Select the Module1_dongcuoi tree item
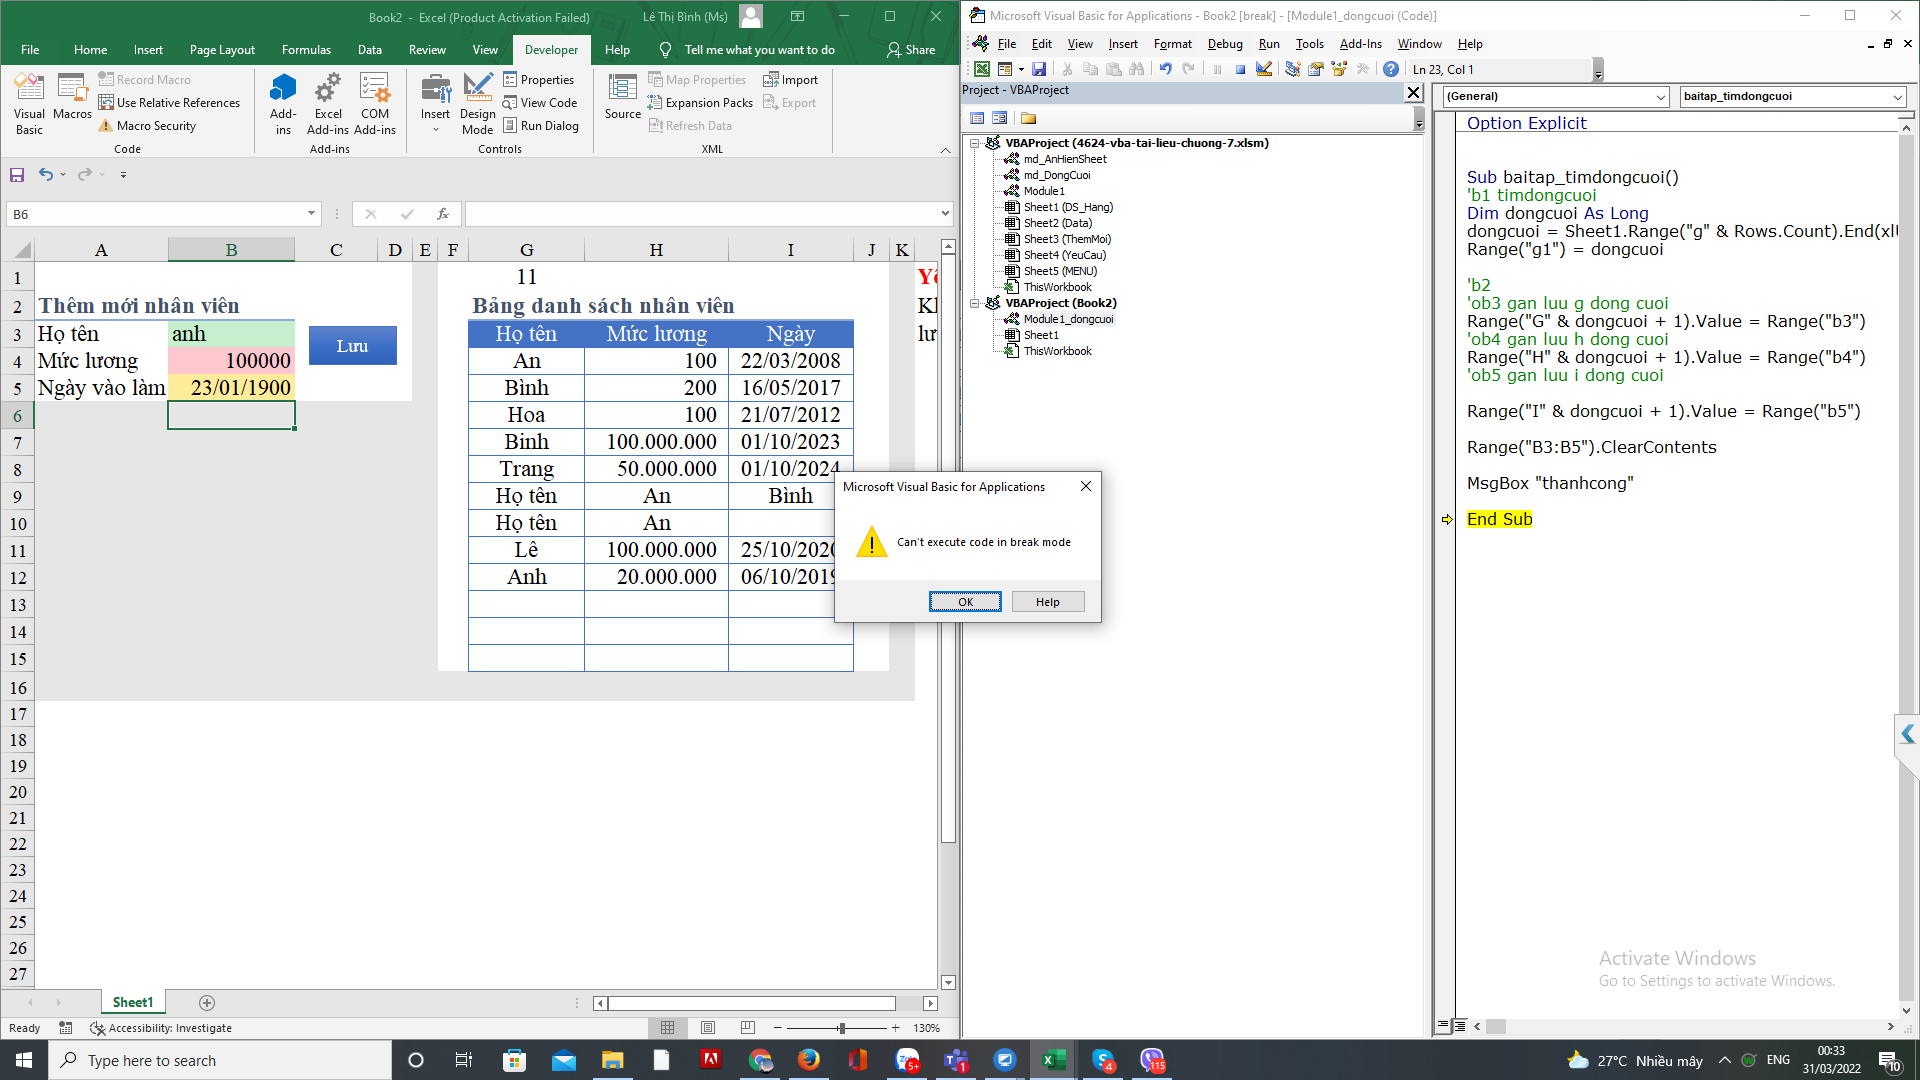Viewport: 1920px width, 1080px height. [1067, 319]
